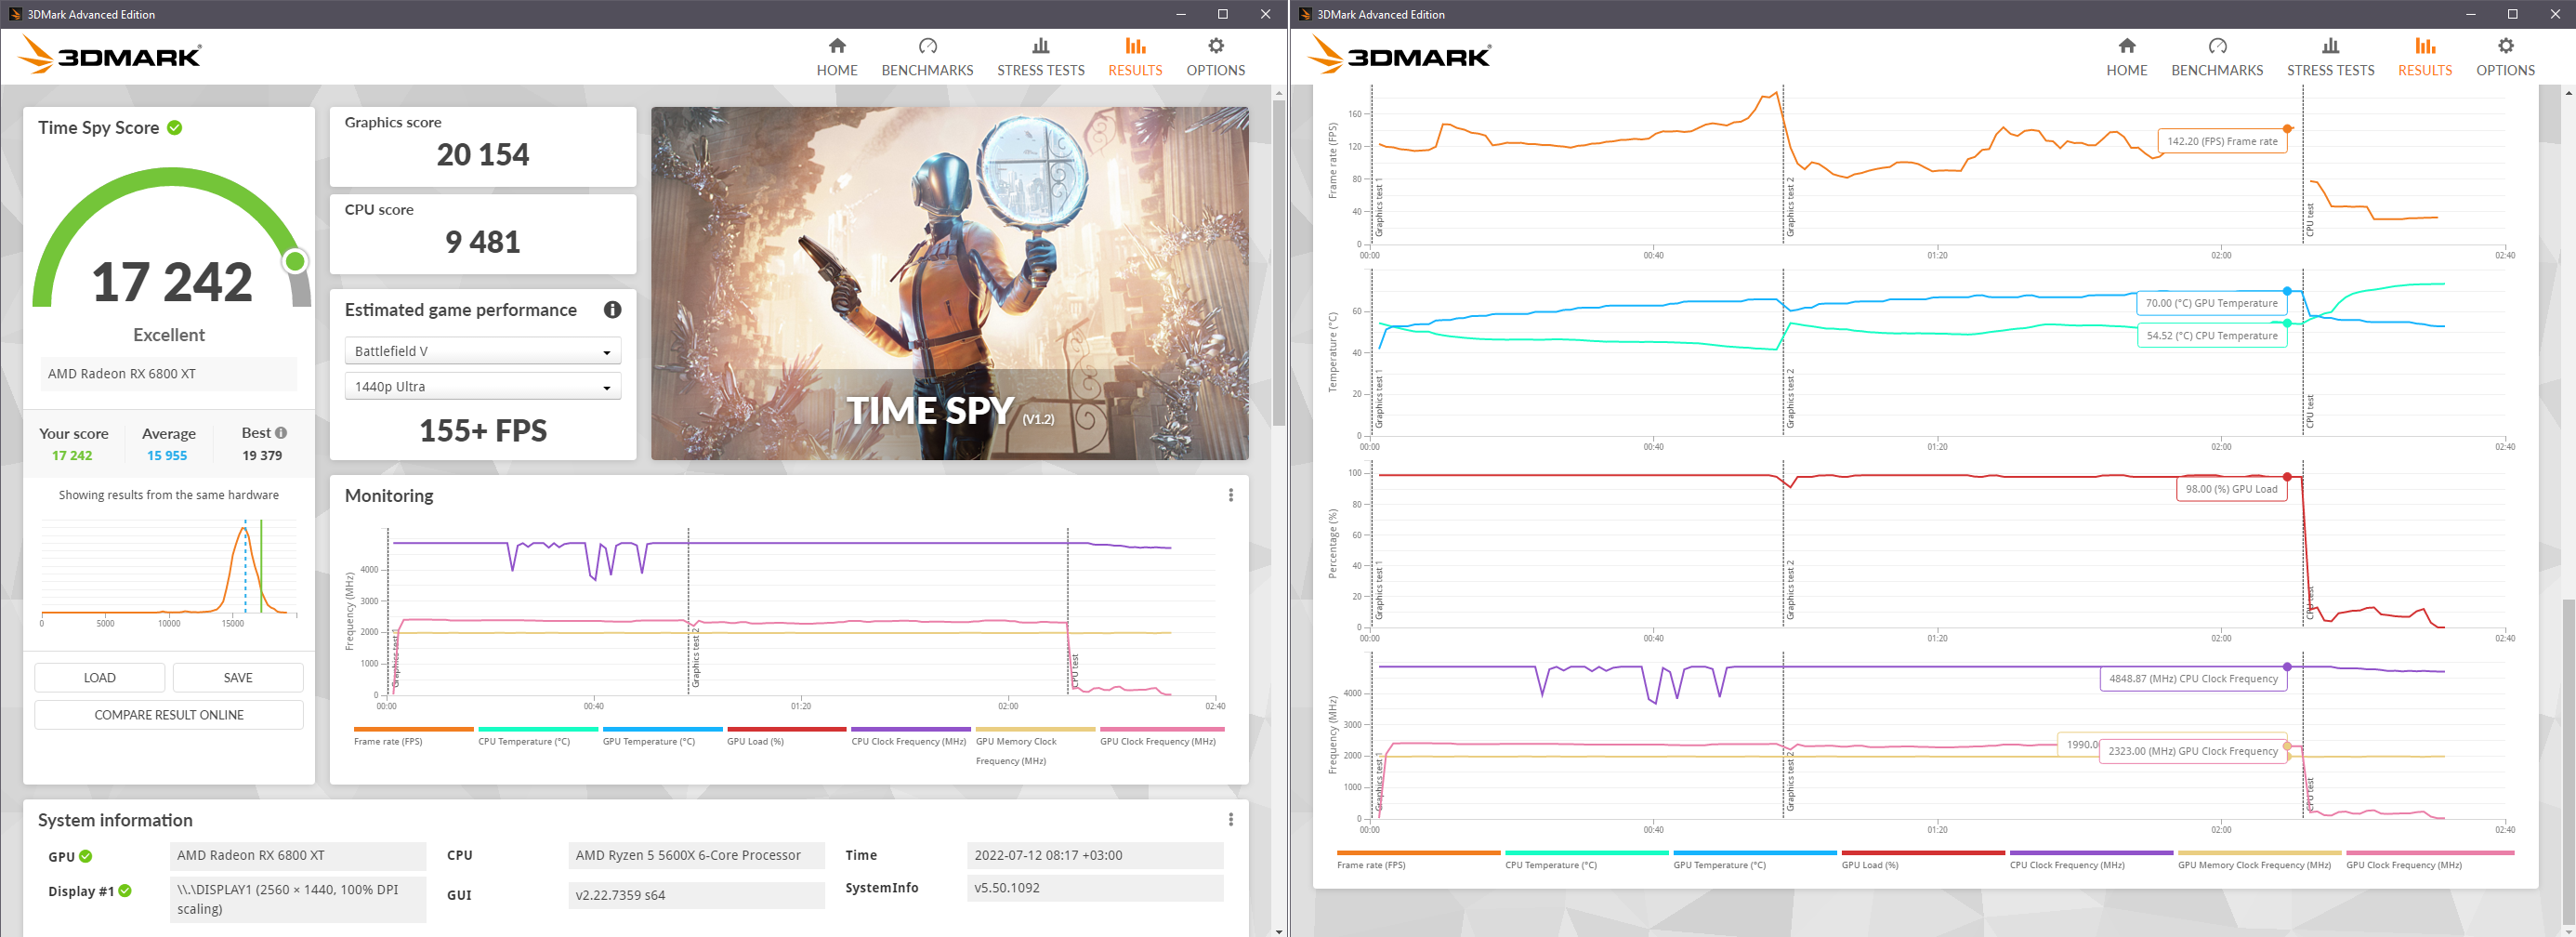Open the Battlefield V game dropdown
This screenshot has height=937, width=2576.
(483, 351)
